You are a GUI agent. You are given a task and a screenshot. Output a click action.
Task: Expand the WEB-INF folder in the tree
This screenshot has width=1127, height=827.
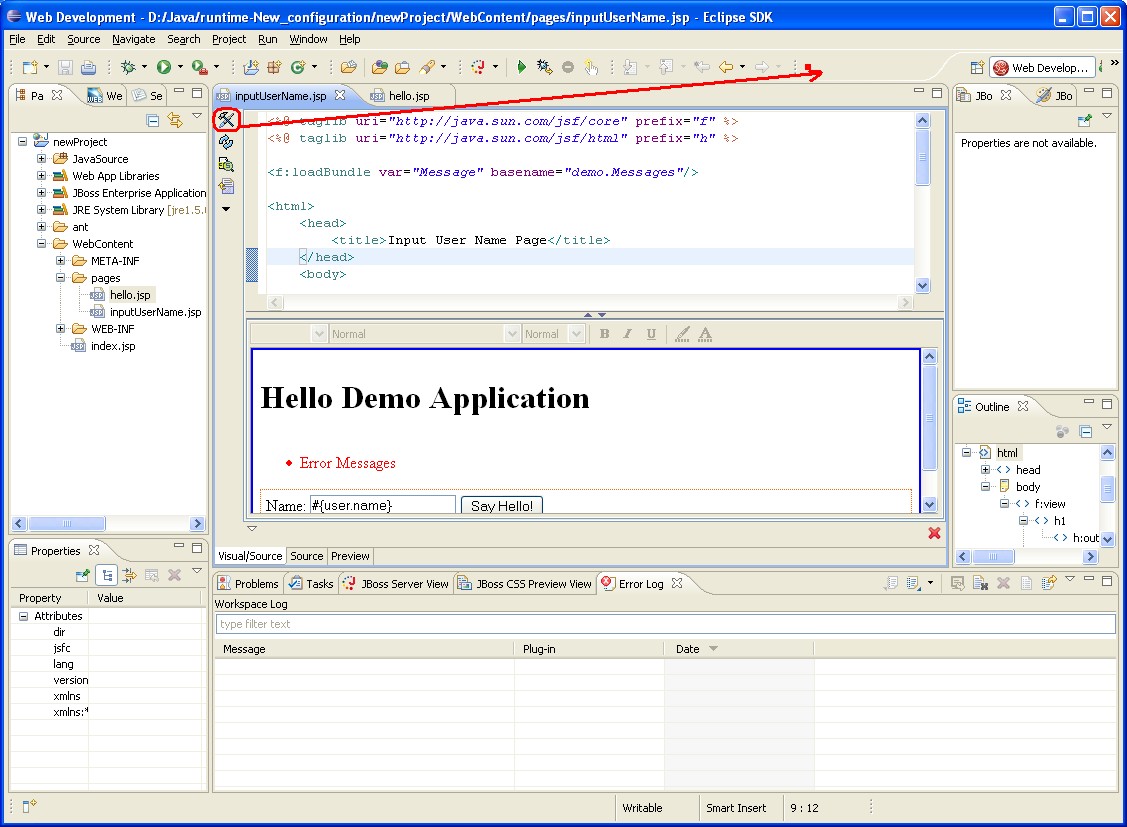coord(61,329)
